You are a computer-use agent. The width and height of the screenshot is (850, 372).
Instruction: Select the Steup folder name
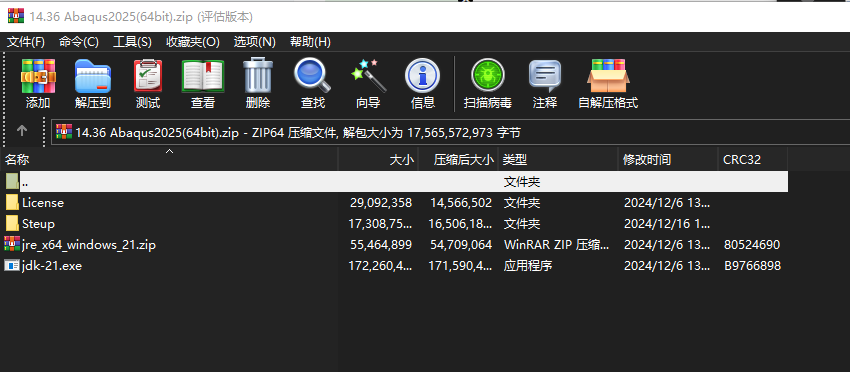[38, 223]
